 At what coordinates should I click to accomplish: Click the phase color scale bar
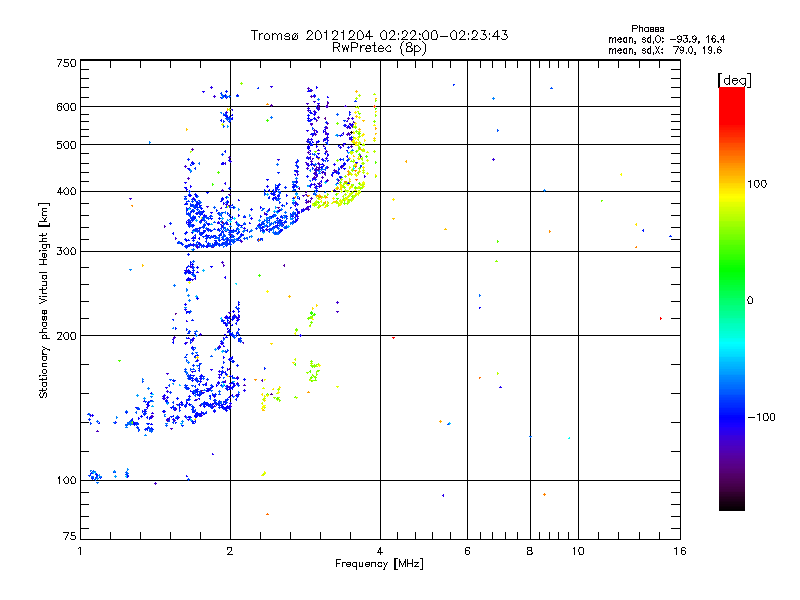pyautogui.click(x=732, y=298)
